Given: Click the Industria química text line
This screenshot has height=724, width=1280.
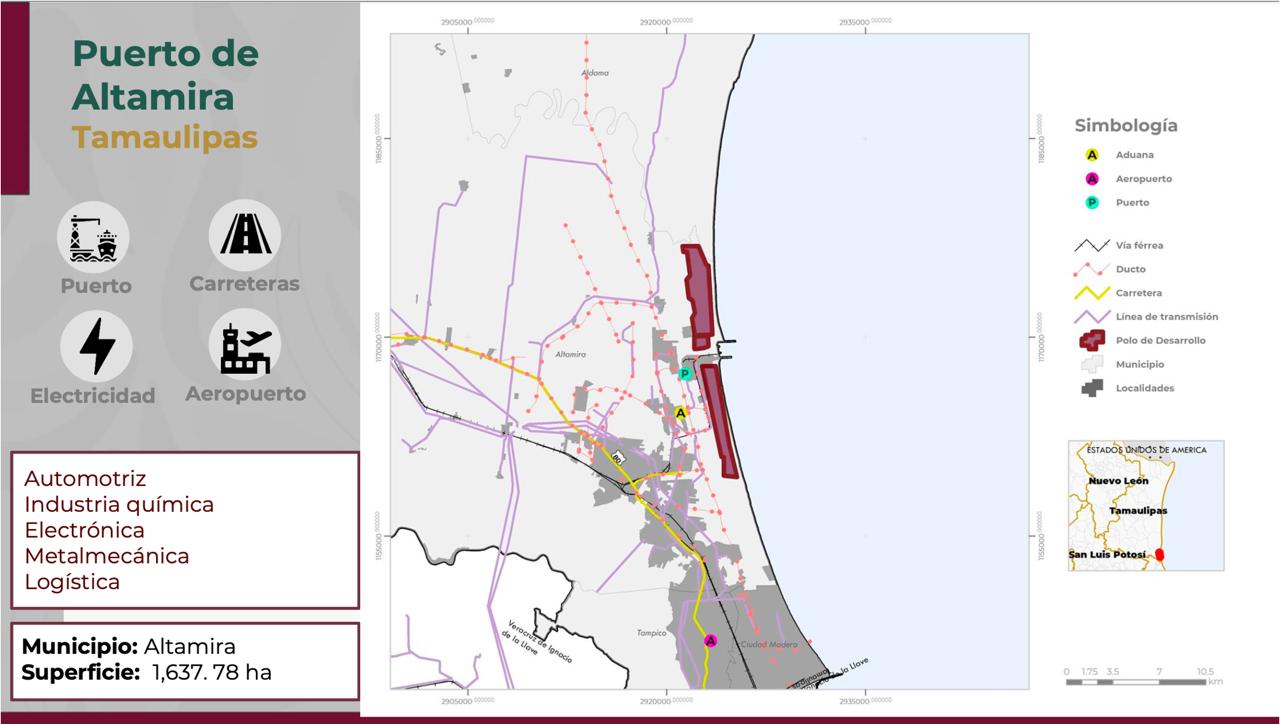Looking at the screenshot, I should coord(119,504).
